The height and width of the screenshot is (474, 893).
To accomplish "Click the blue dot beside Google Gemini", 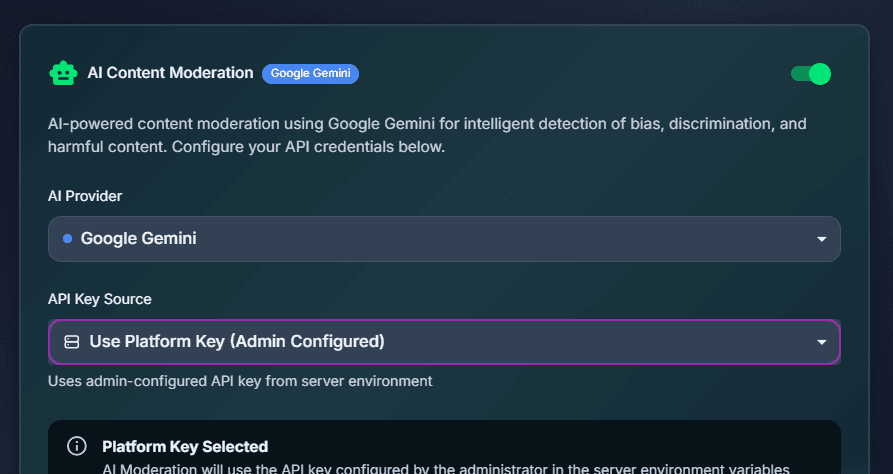I will 67,239.
